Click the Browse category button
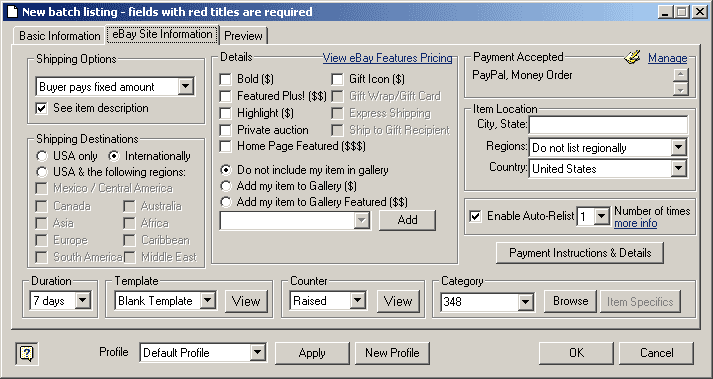 [570, 301]
